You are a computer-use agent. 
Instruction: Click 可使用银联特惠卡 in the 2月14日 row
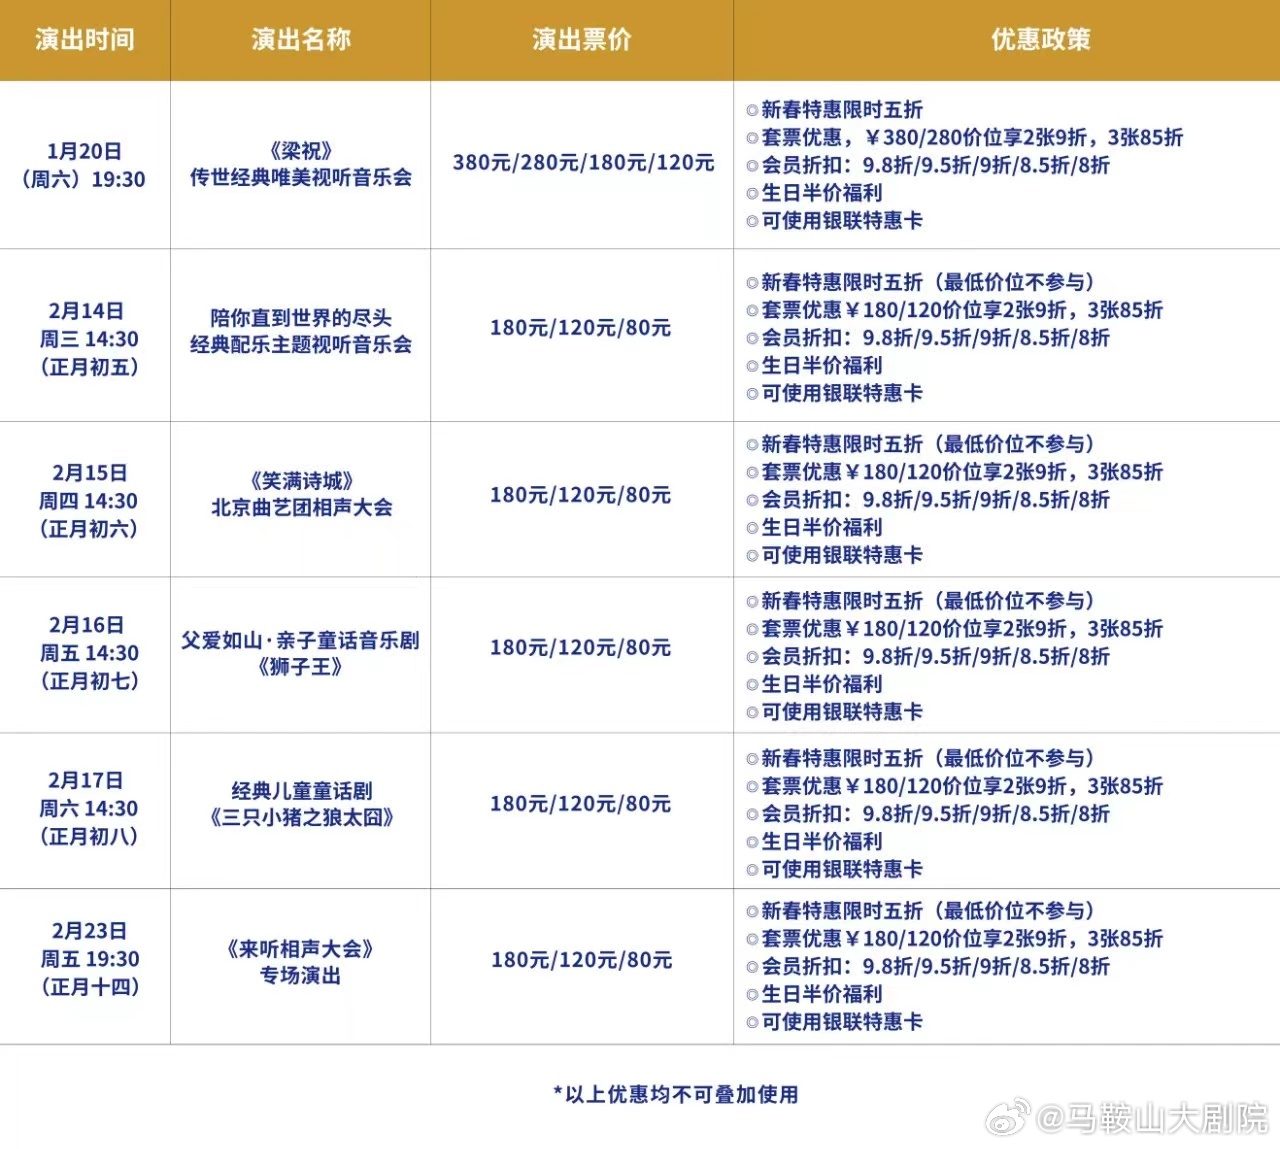pyautogui.click(x=834, y=393)
